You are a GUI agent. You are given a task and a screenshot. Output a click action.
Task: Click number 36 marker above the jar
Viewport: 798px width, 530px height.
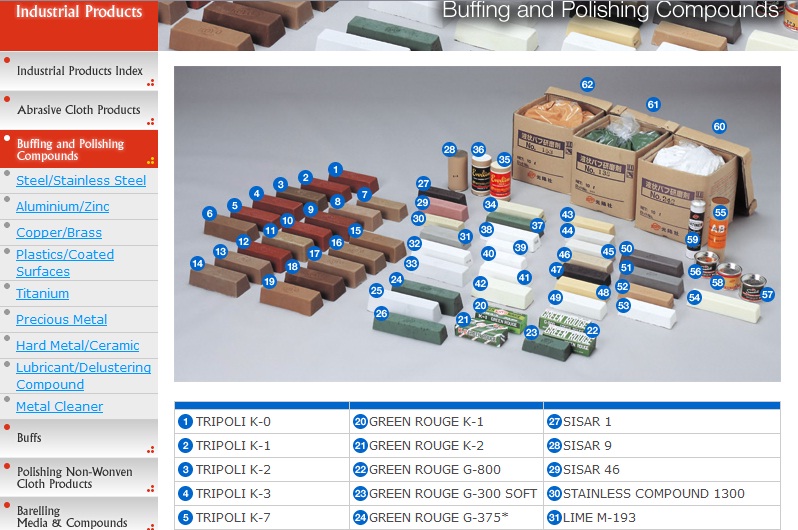[x=478, y=149]
